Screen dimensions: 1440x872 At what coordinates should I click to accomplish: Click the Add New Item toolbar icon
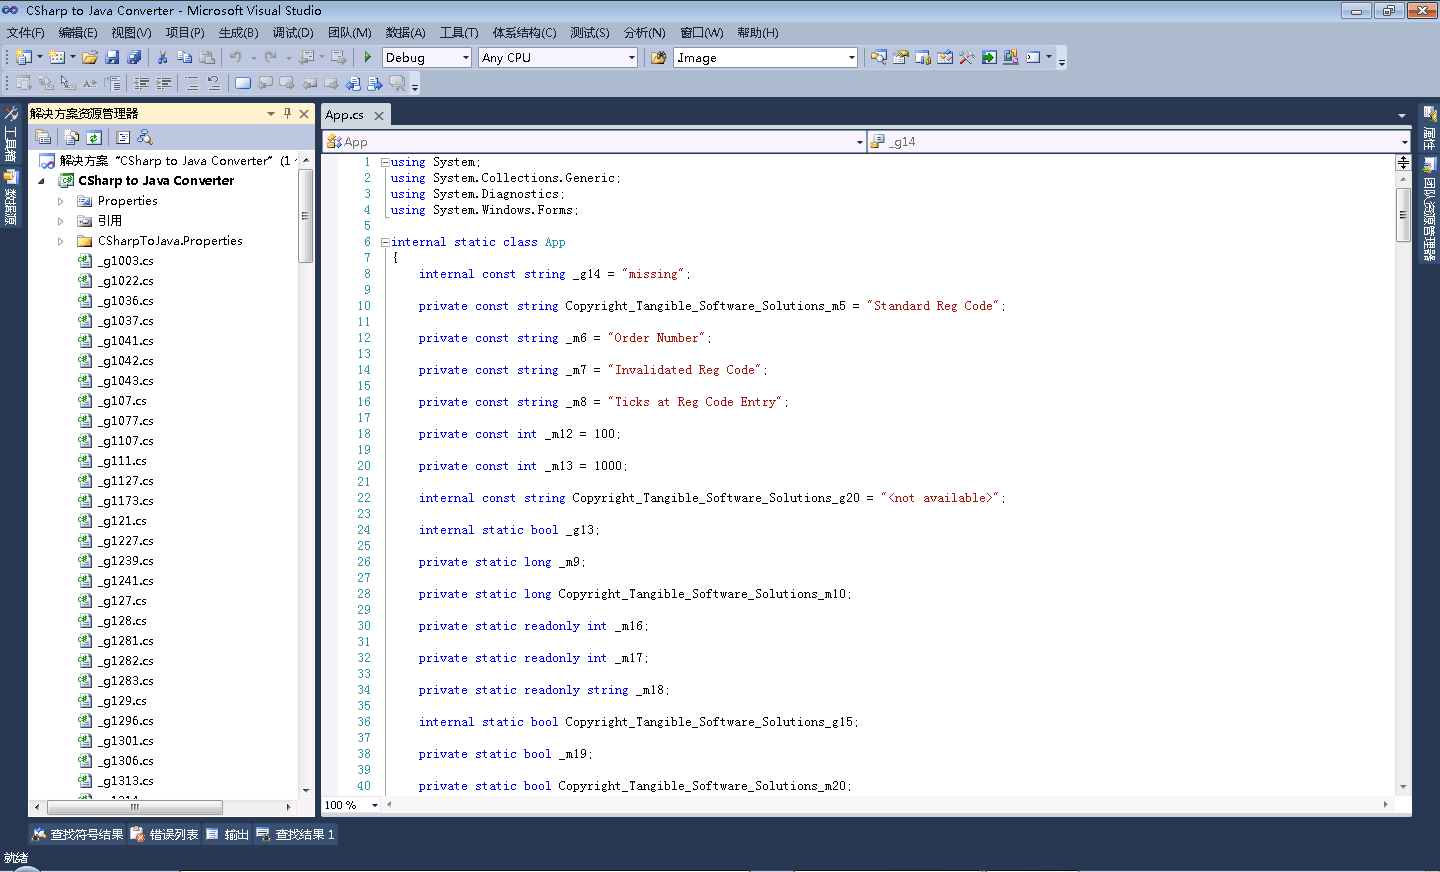click(57, 57)
